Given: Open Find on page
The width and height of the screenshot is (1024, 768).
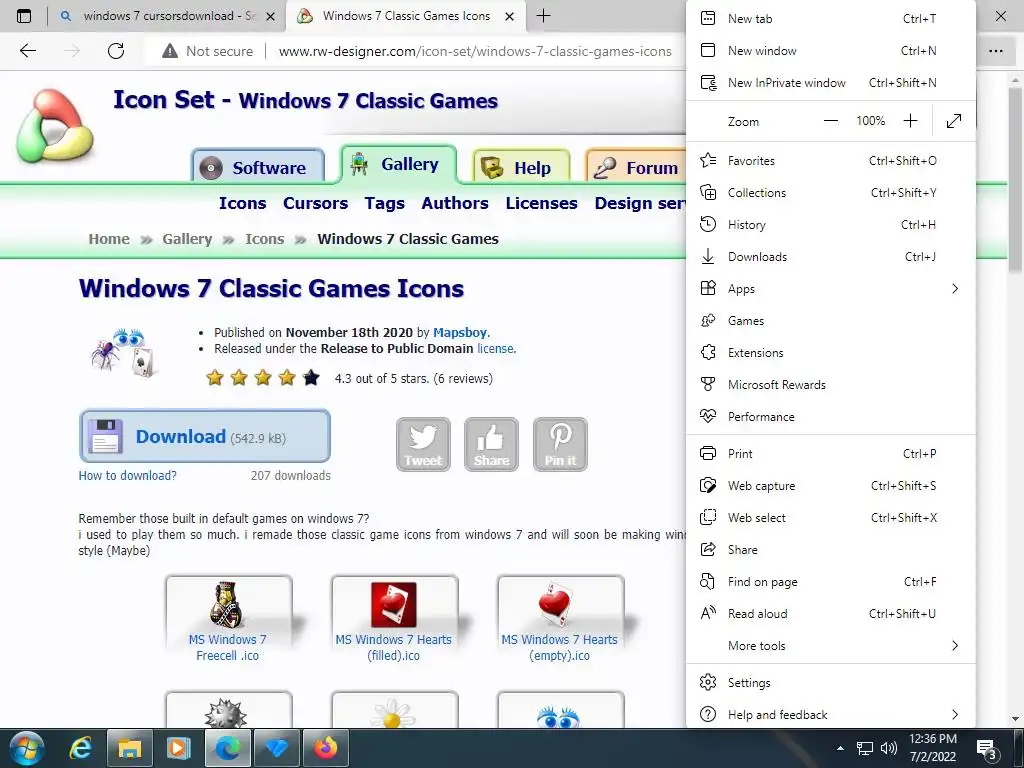Looking at the screenshot, I should 831,582.
